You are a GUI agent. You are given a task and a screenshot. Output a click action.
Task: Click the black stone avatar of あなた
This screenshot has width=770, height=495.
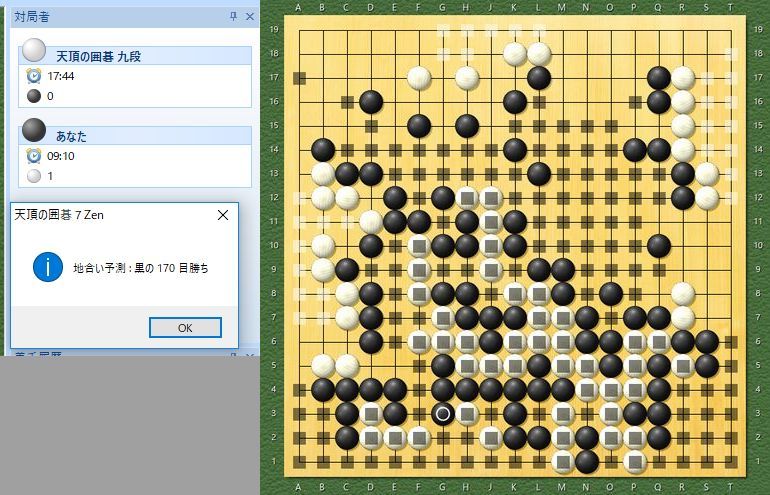[34, 130]
